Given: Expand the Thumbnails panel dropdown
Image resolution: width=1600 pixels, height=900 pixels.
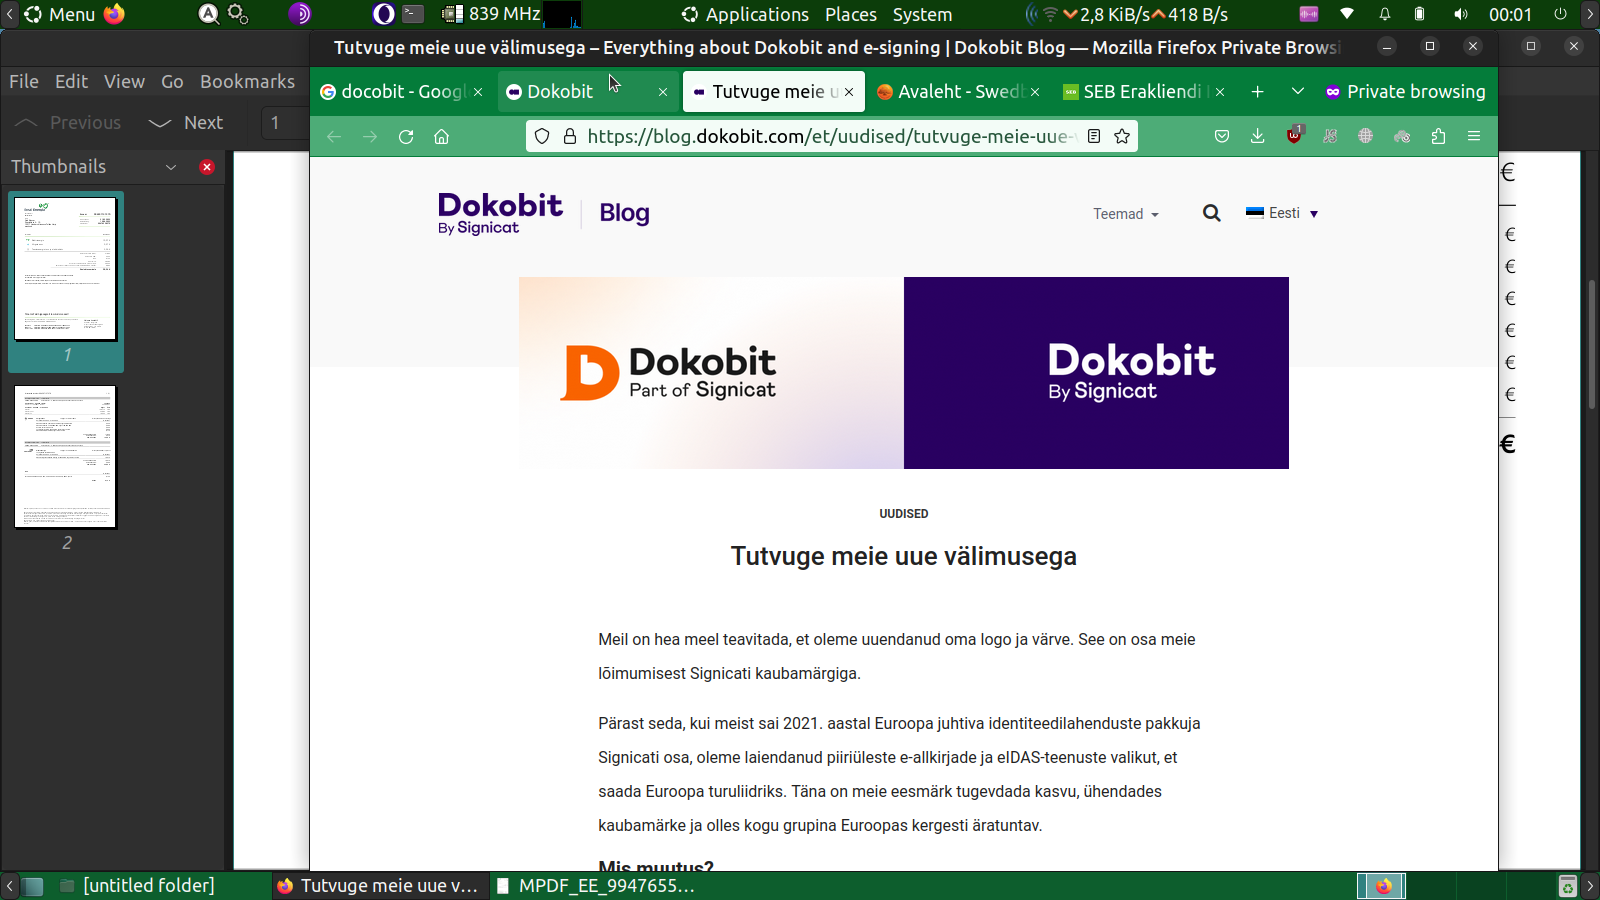Looking at the screenshot, I should tap(171, 167).
